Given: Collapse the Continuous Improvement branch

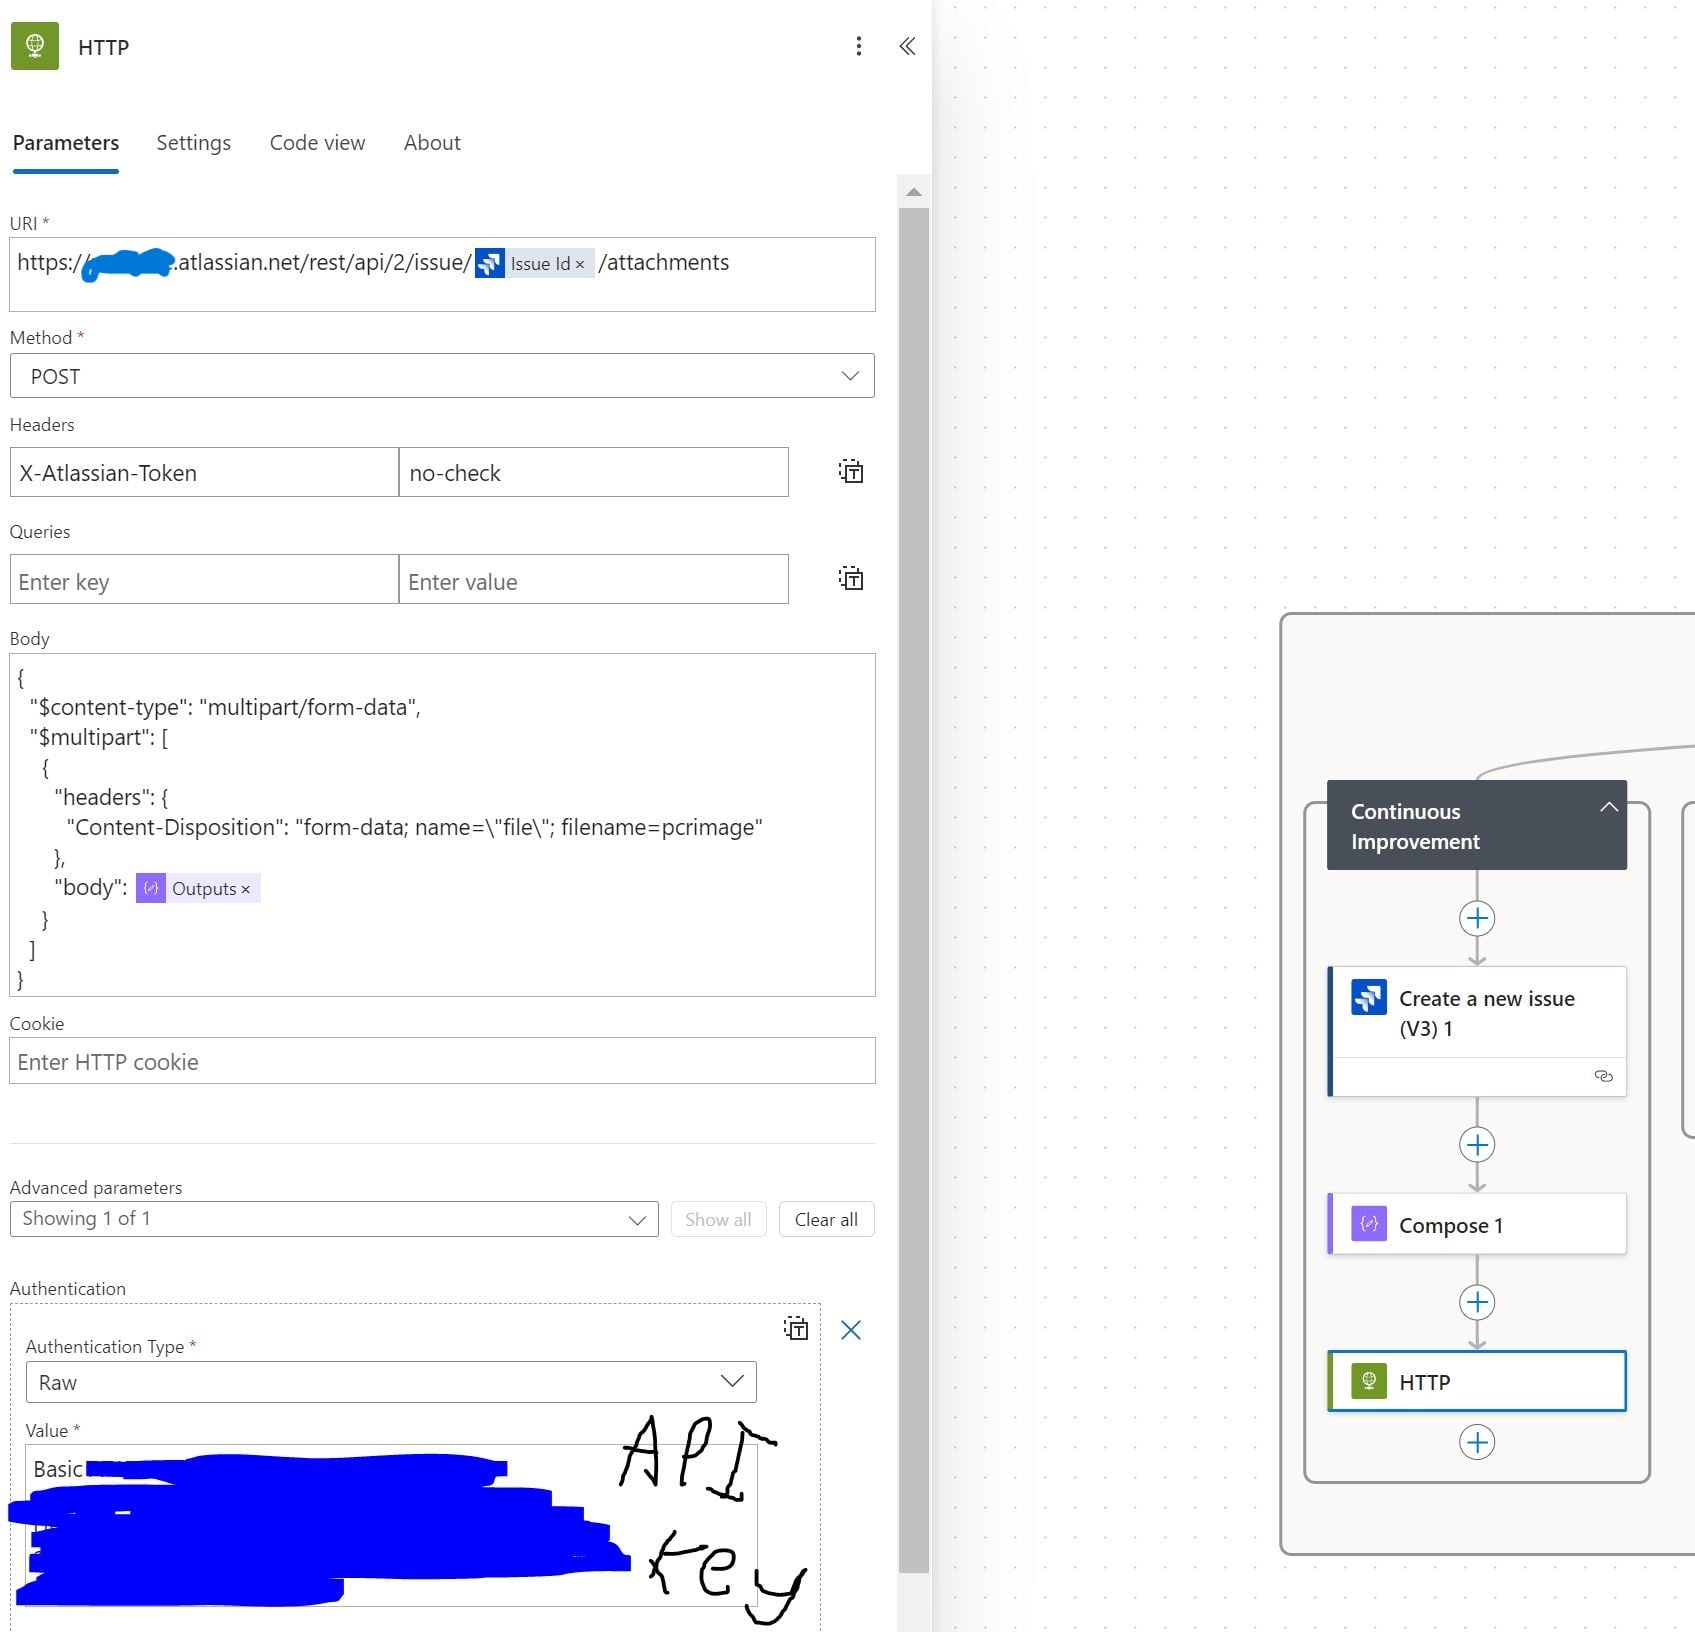Looking at the screenshot, I should point(1608,807).
